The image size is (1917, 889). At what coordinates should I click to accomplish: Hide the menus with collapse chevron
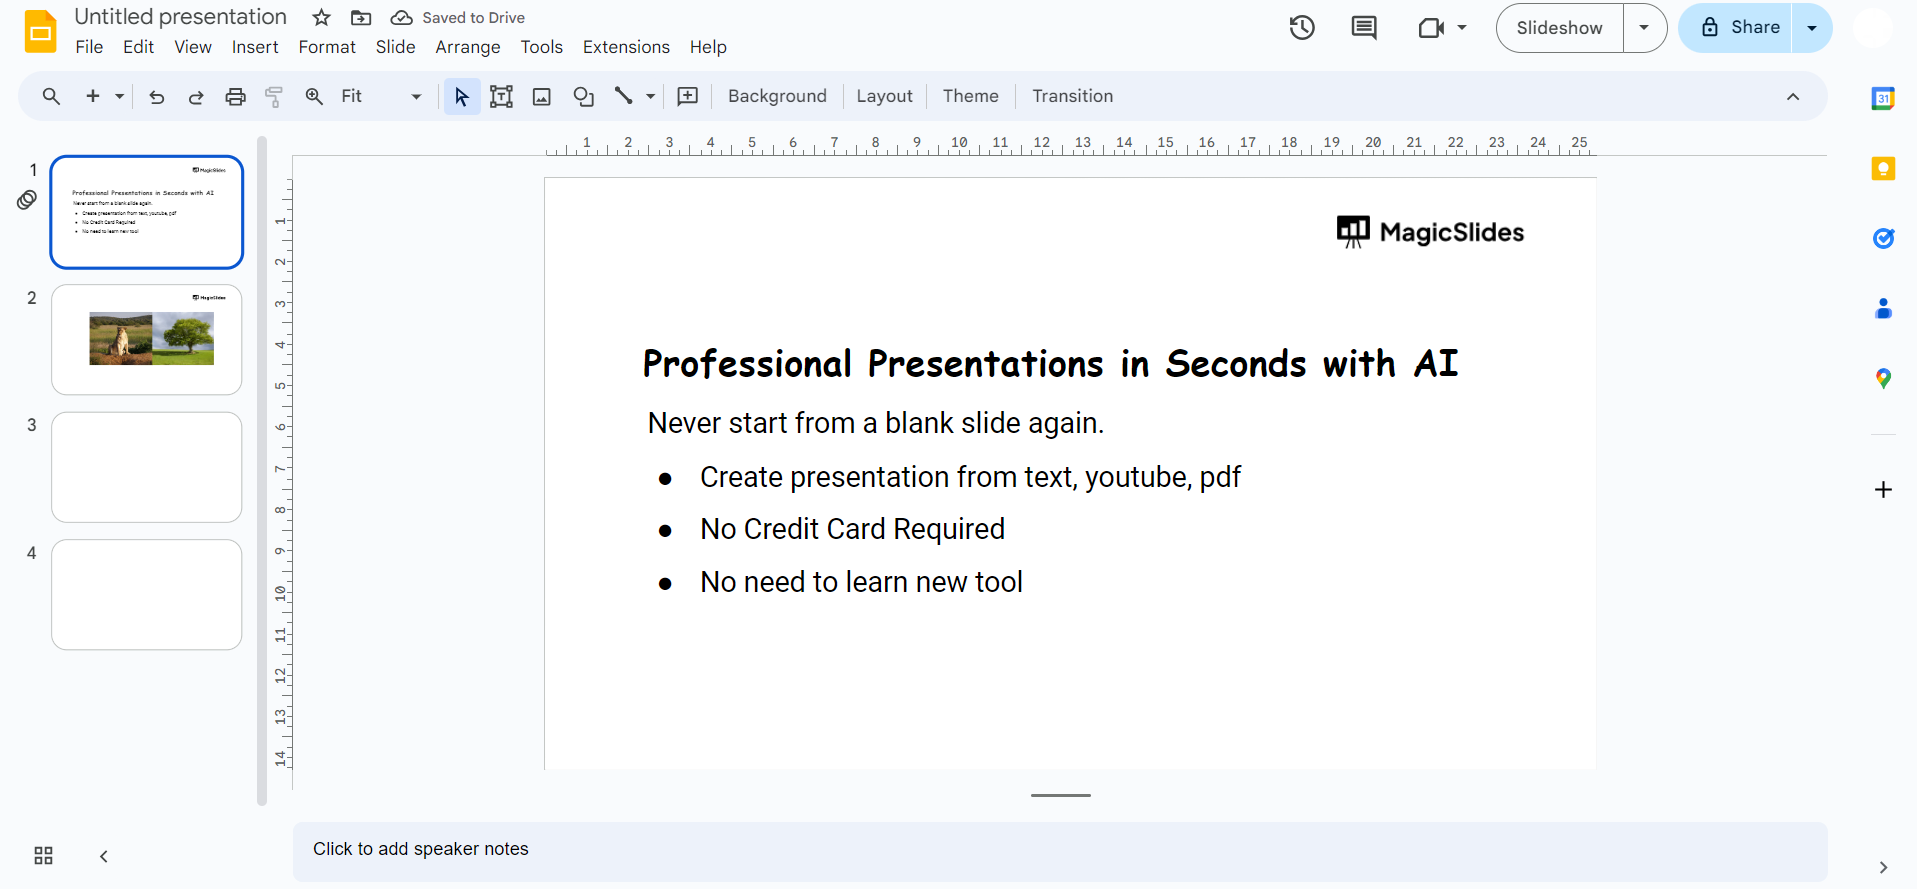click(x=1793, y=97)
